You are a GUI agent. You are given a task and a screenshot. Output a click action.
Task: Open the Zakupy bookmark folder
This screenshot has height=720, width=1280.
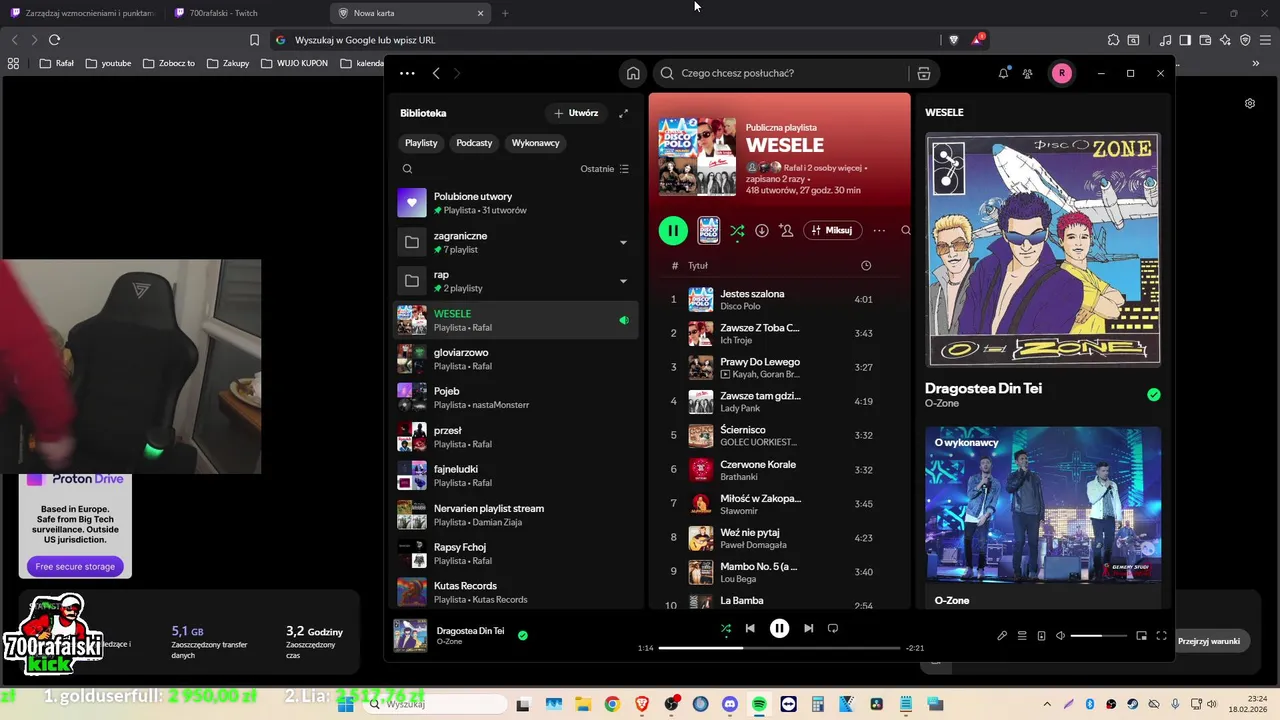click(228, 63)
